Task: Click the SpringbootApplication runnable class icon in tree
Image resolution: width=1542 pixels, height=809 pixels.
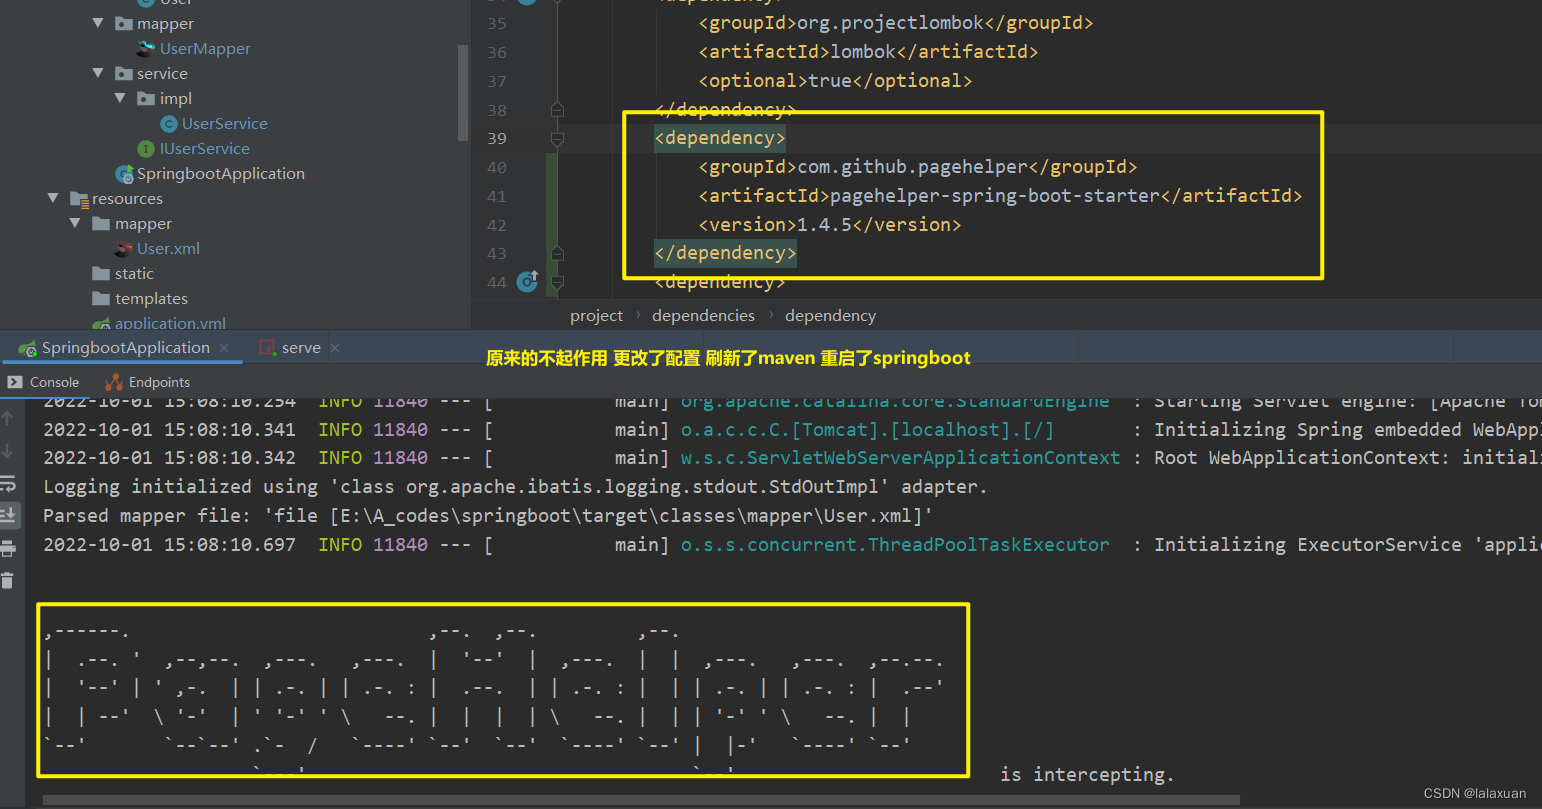Action: pyautogui.click(x=124, y=174)
